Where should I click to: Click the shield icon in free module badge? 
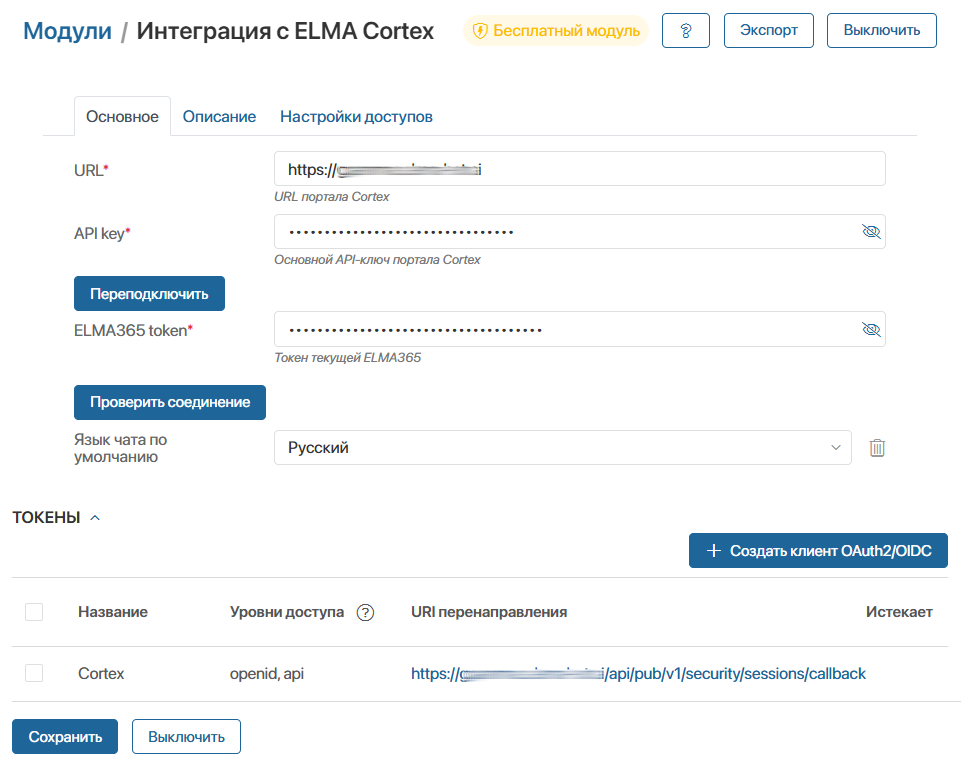480,31
